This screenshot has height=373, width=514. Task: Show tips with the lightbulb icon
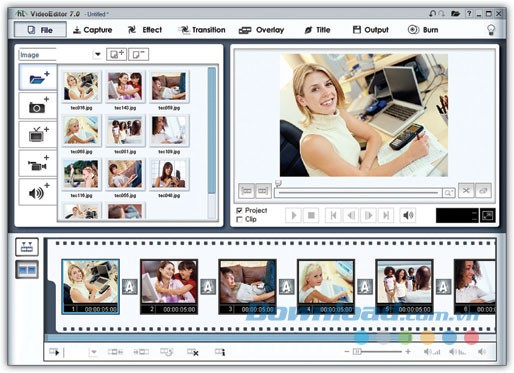tap(491, 30)
